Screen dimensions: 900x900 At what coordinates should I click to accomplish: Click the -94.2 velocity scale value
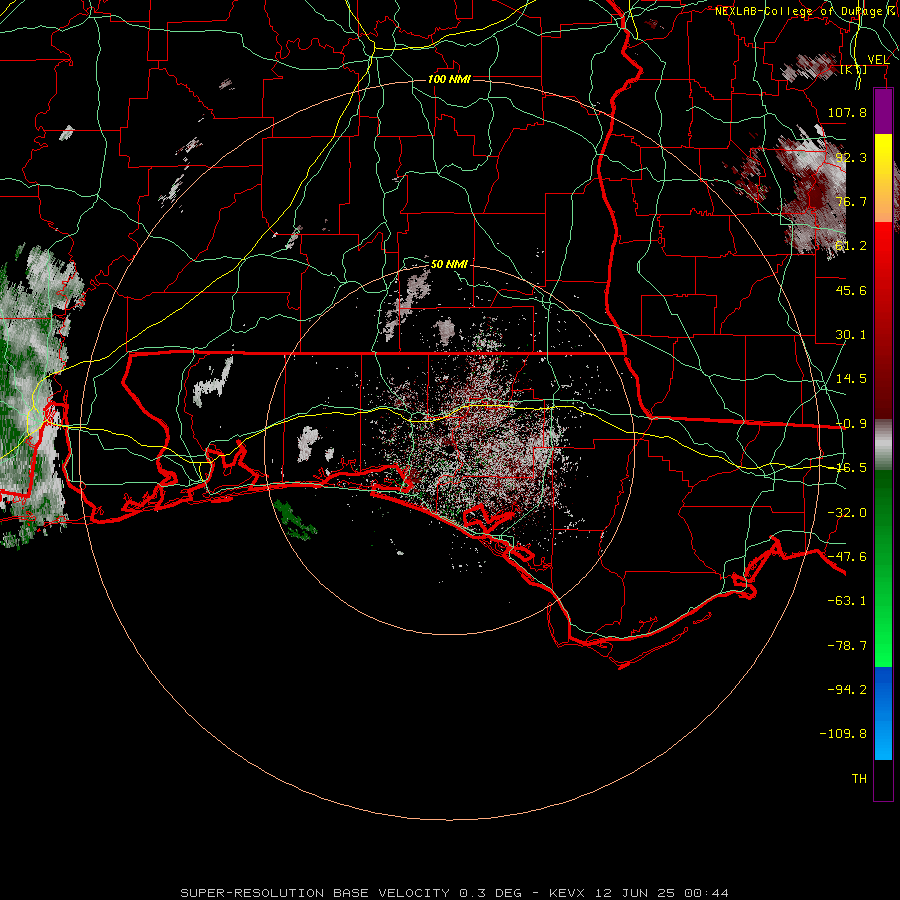[x=847, y=689]
